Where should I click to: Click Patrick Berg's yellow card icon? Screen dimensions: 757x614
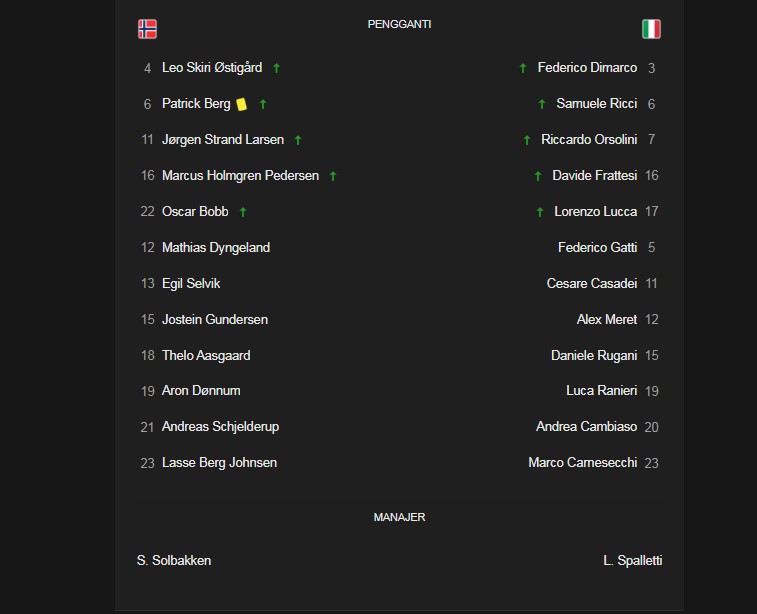coord(241,104)
